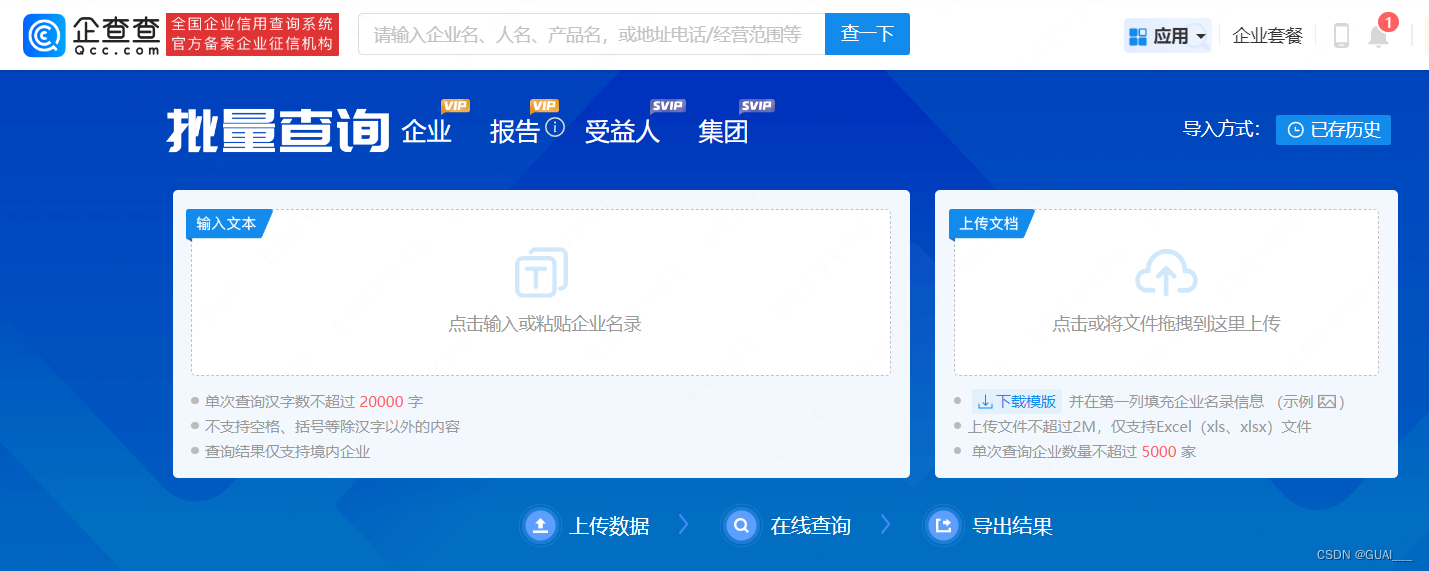Focus the company search input field
Screen dimensions: 1429x571
[x=591, y=34]
